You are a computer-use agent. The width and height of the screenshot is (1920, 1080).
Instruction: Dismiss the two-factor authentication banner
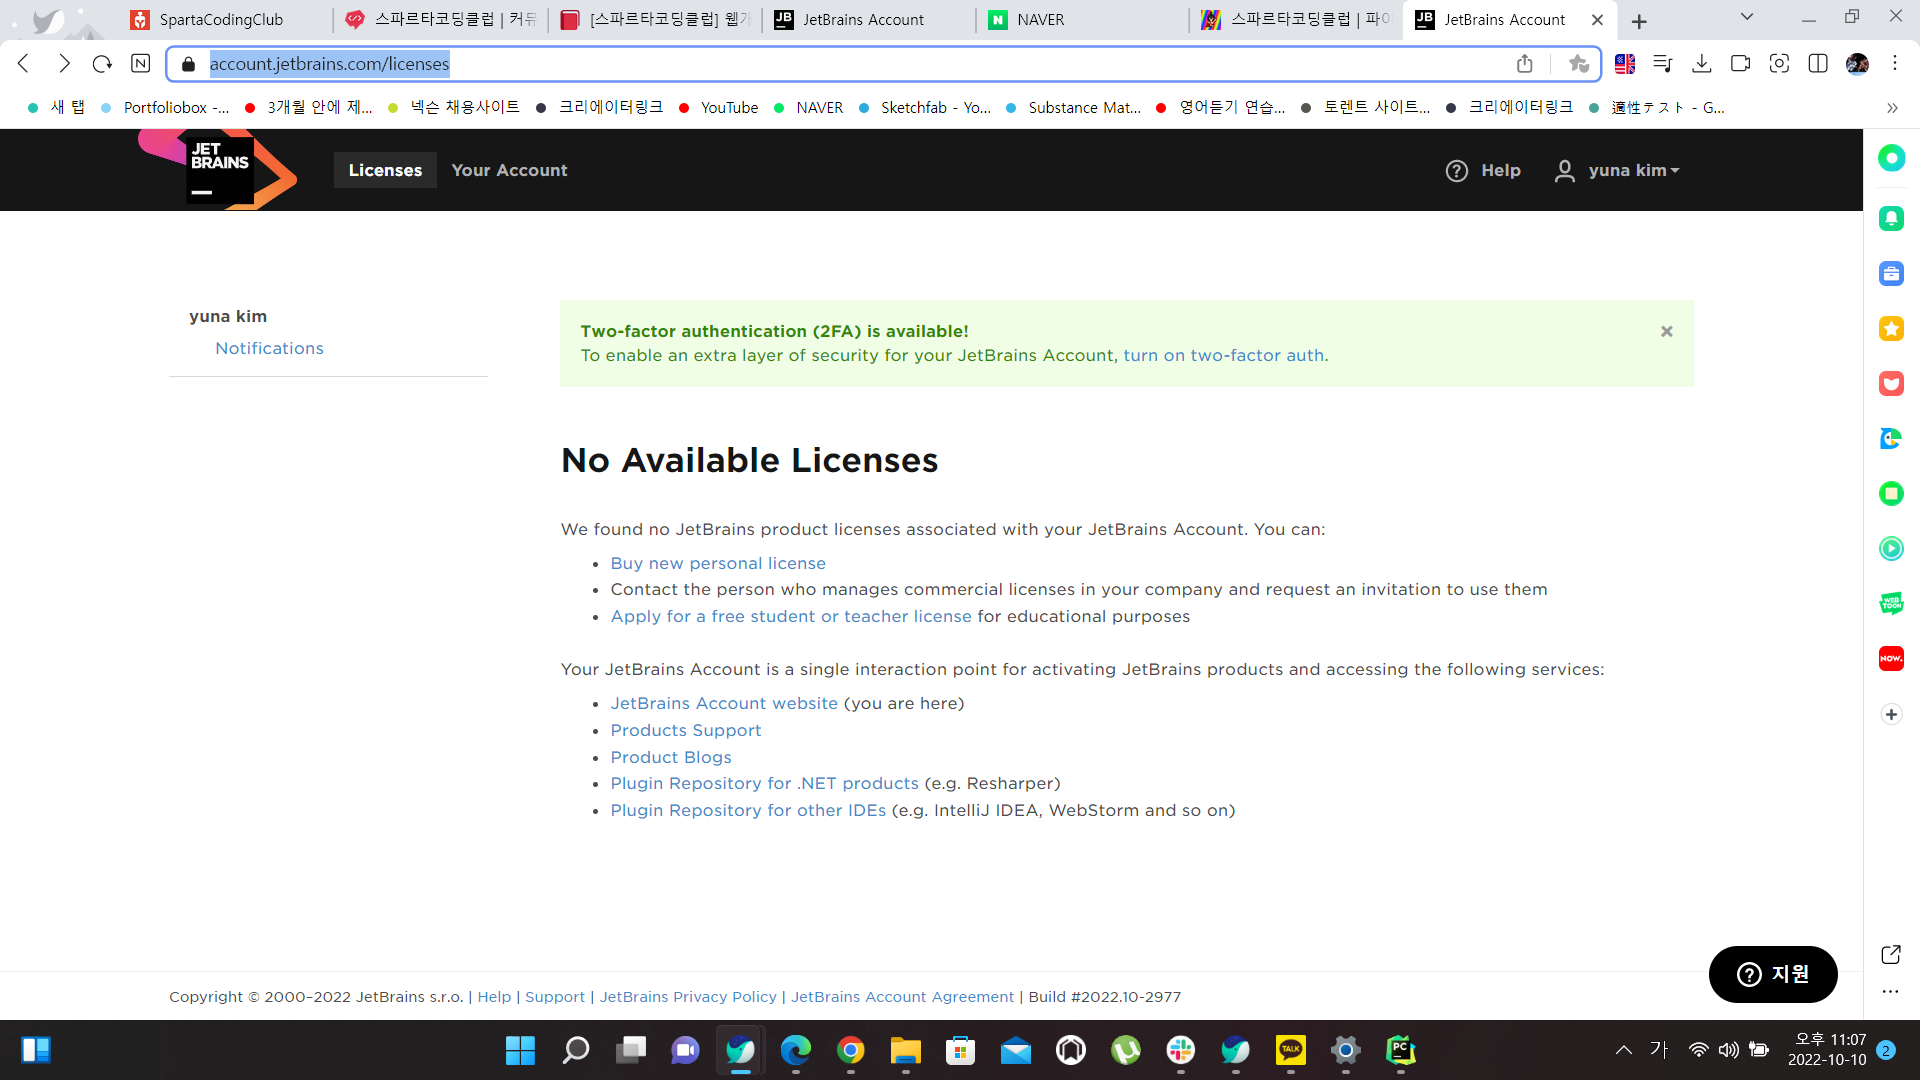tap(1666, 332)
